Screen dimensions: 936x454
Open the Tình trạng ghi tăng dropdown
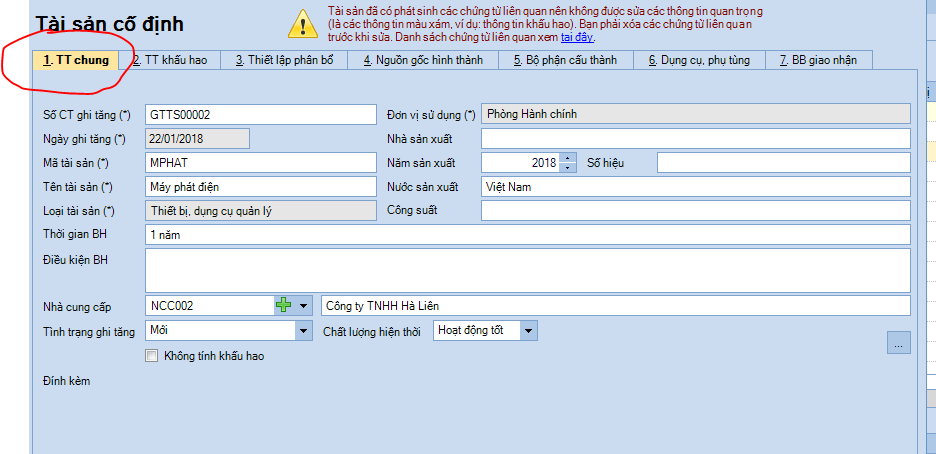point(304,330)
